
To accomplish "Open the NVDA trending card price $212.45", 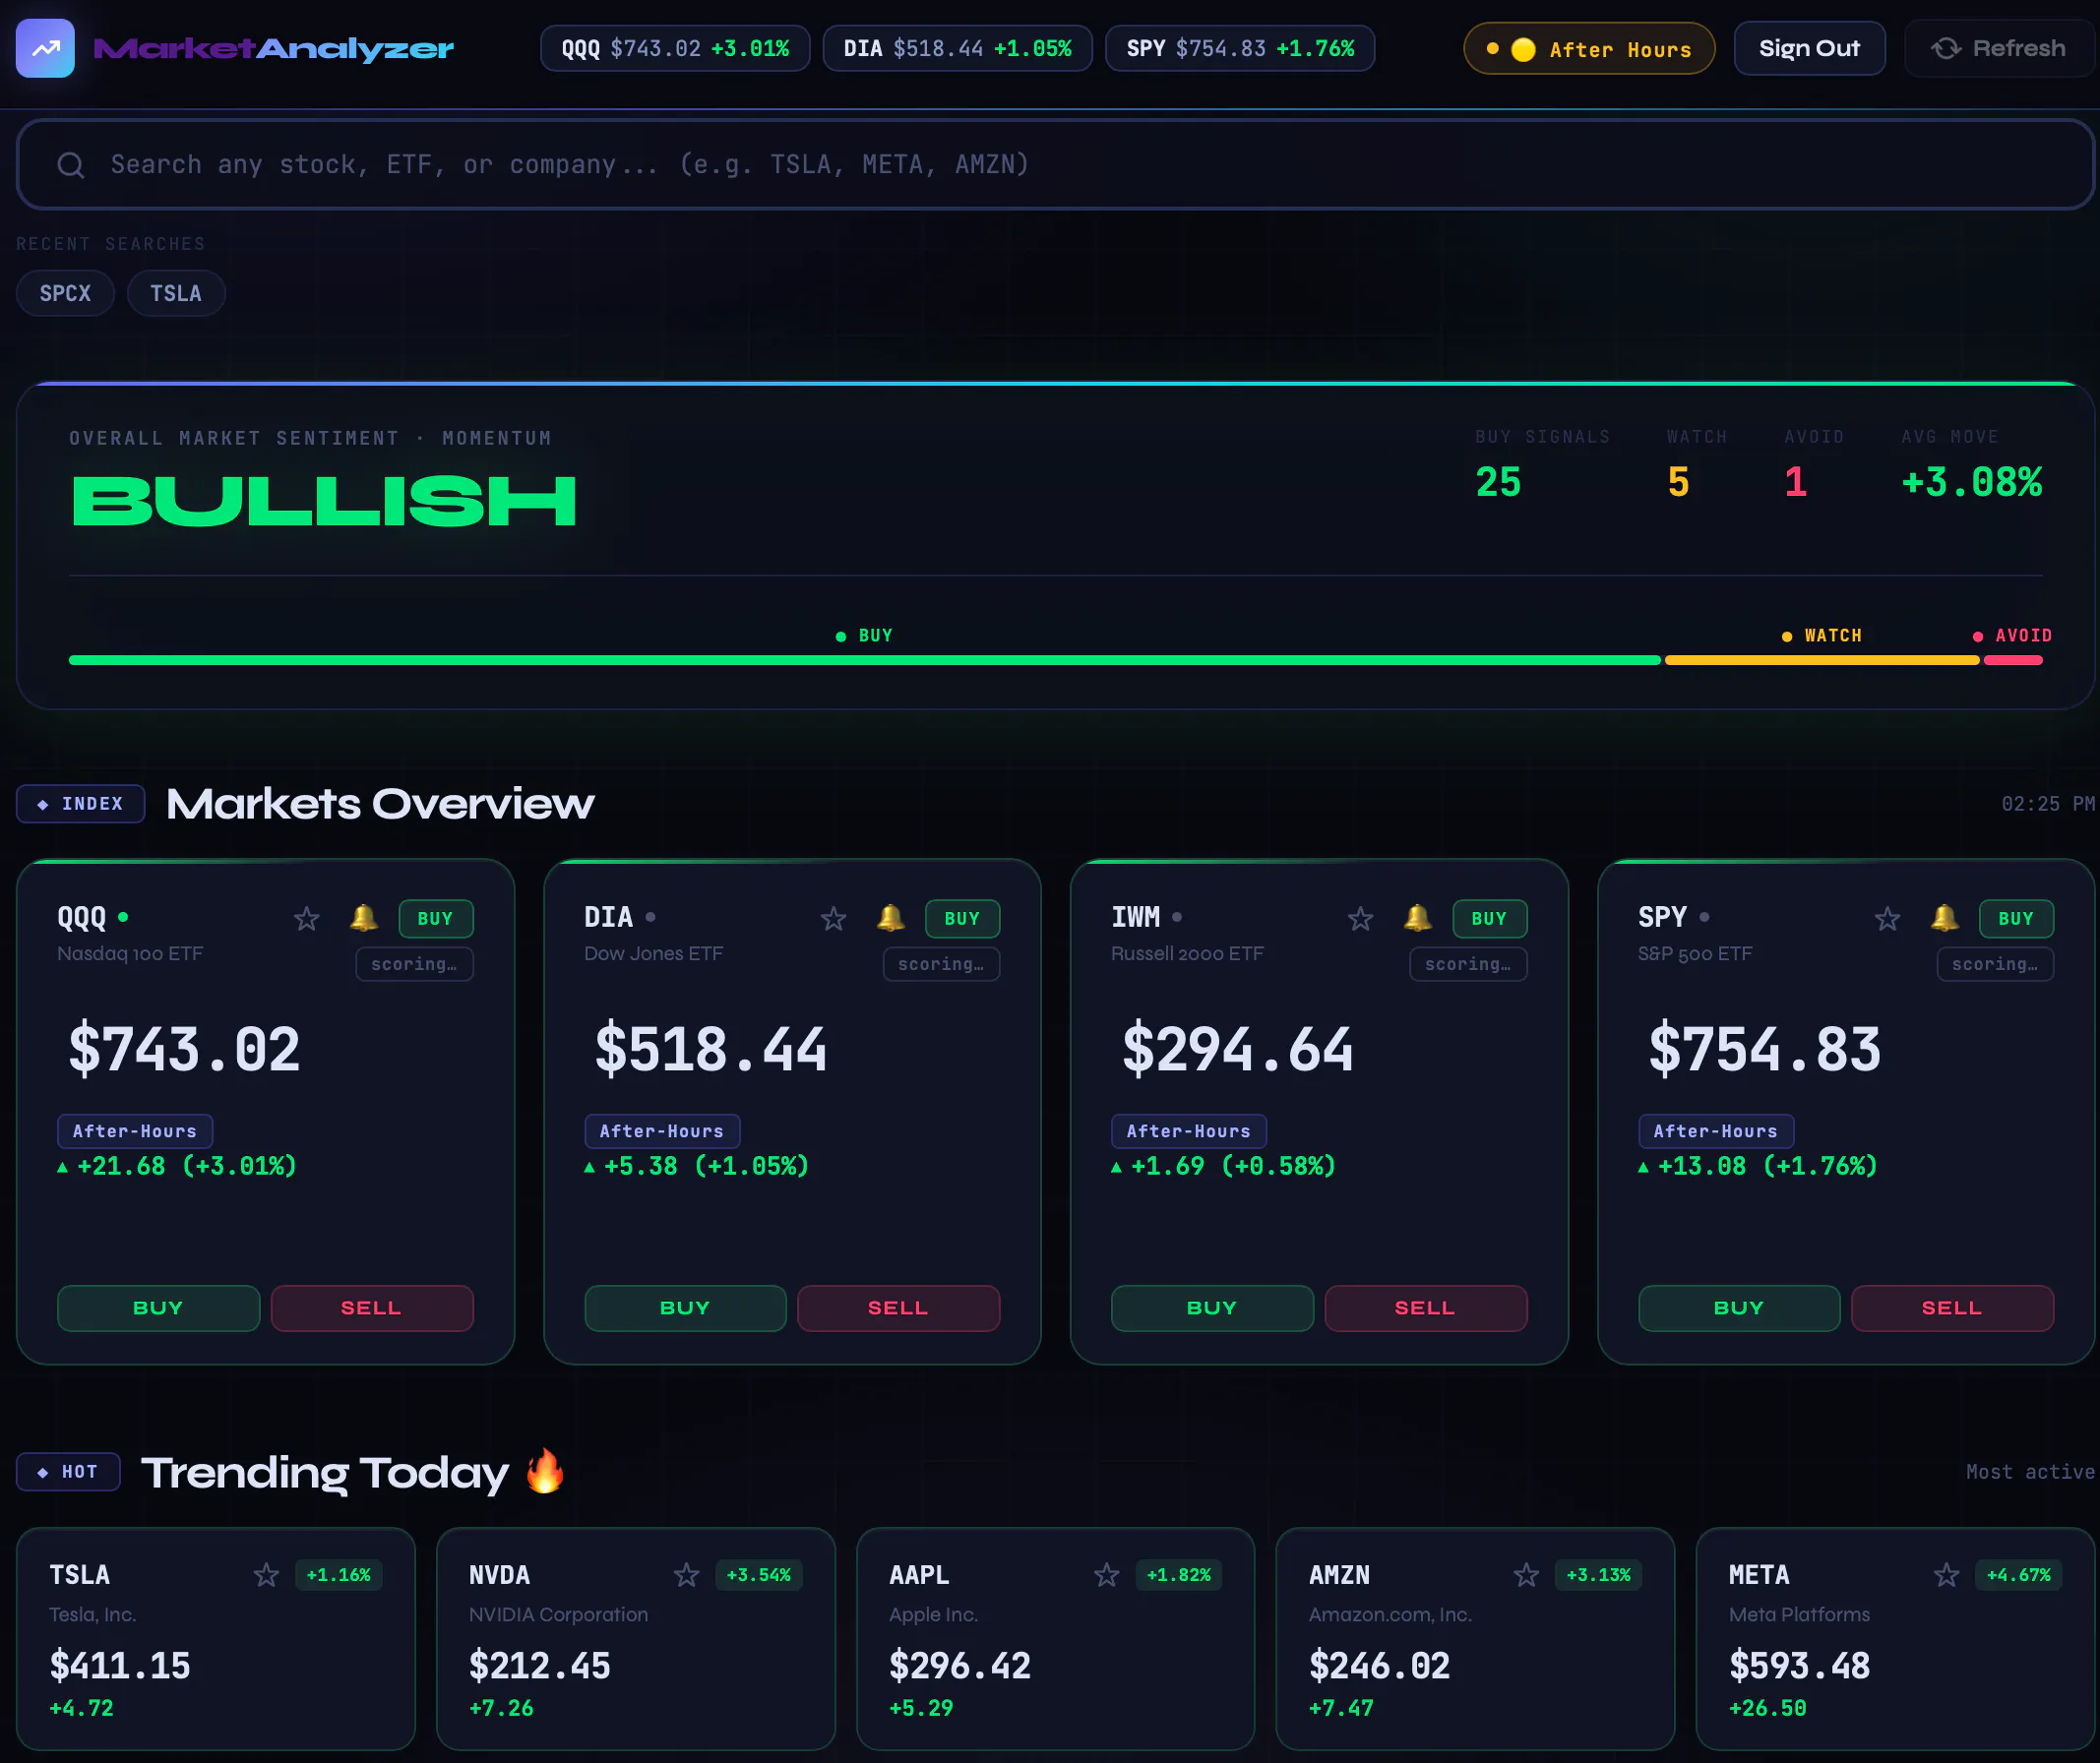I will (x=540, y=1666).
